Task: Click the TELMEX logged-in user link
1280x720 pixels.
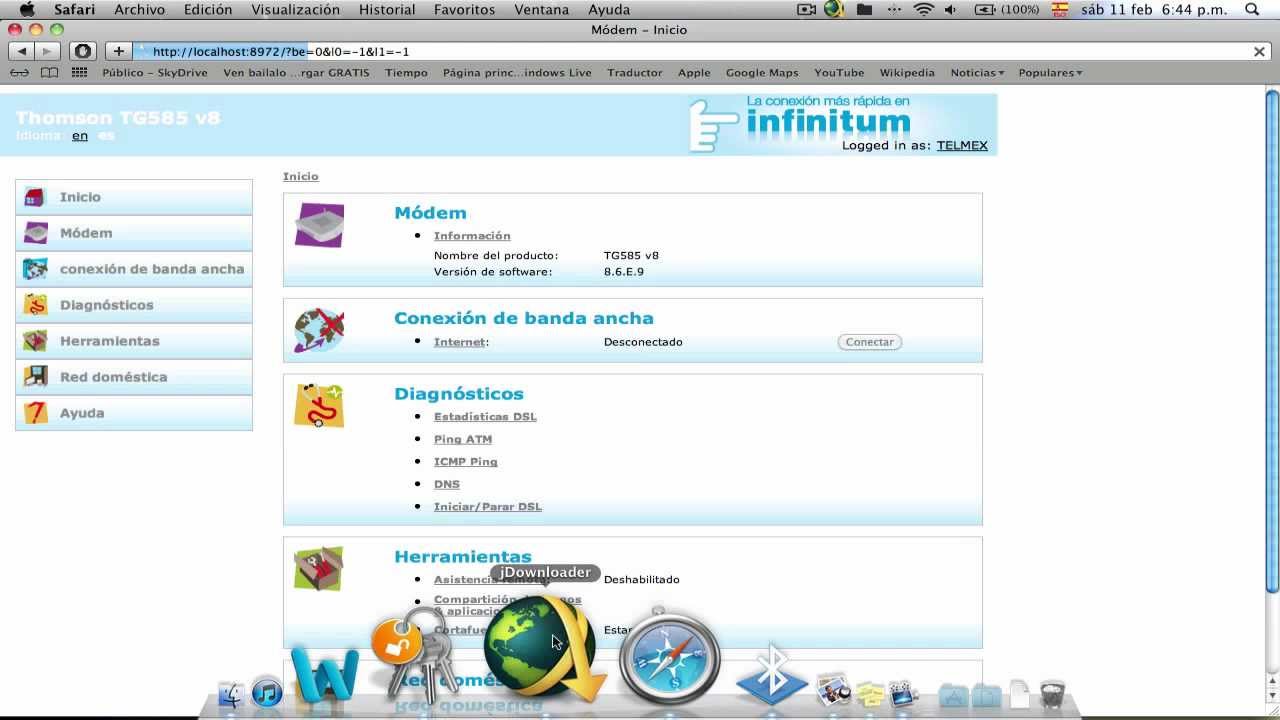Action: pyautogui.click(x=962, y=146)
